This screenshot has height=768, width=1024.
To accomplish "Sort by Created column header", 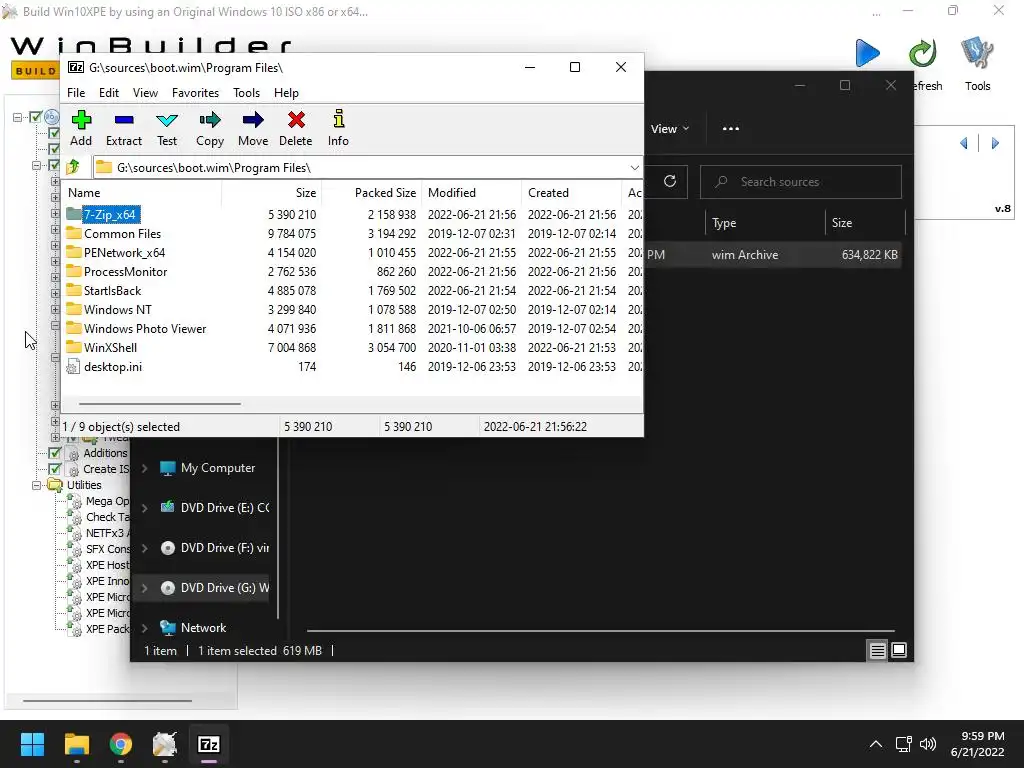I will point(571,193).
